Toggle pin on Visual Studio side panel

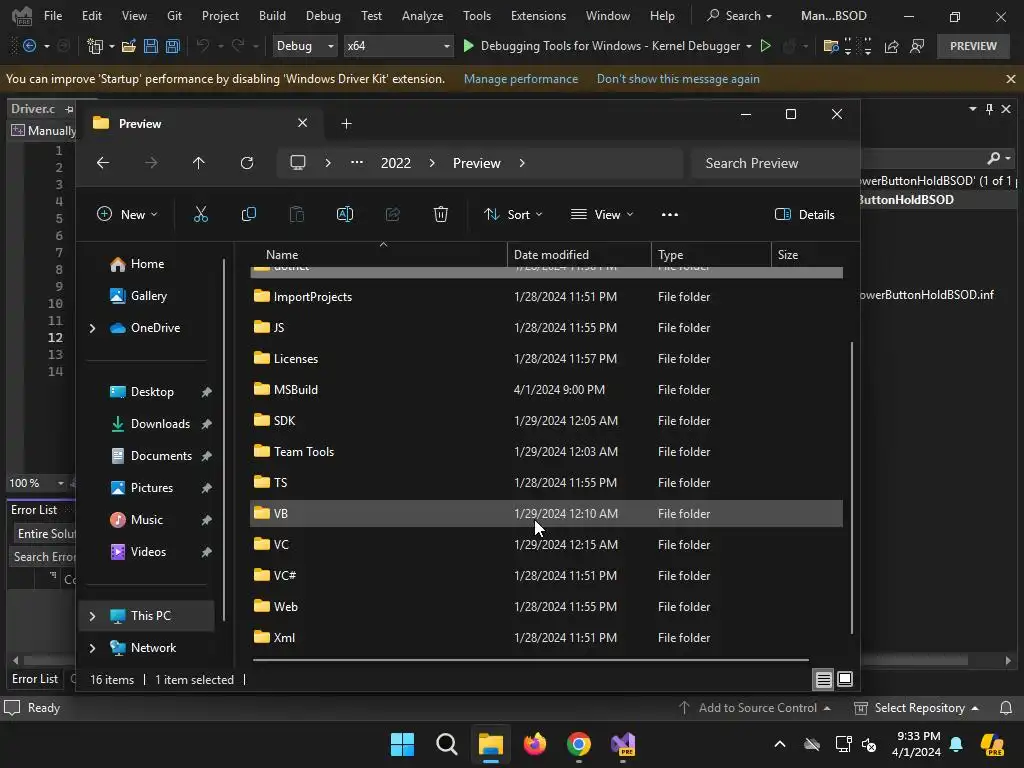pyautogui.click(x=989, y=109)
